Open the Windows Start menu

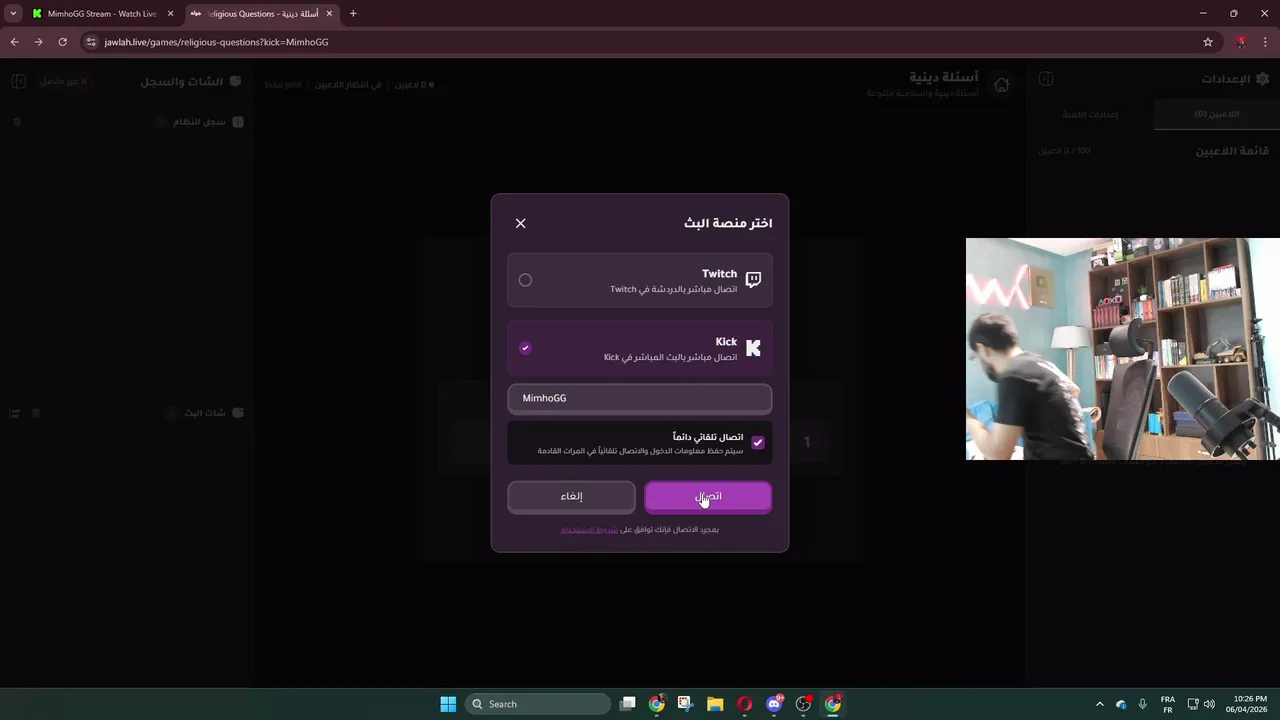click(448, 704)
